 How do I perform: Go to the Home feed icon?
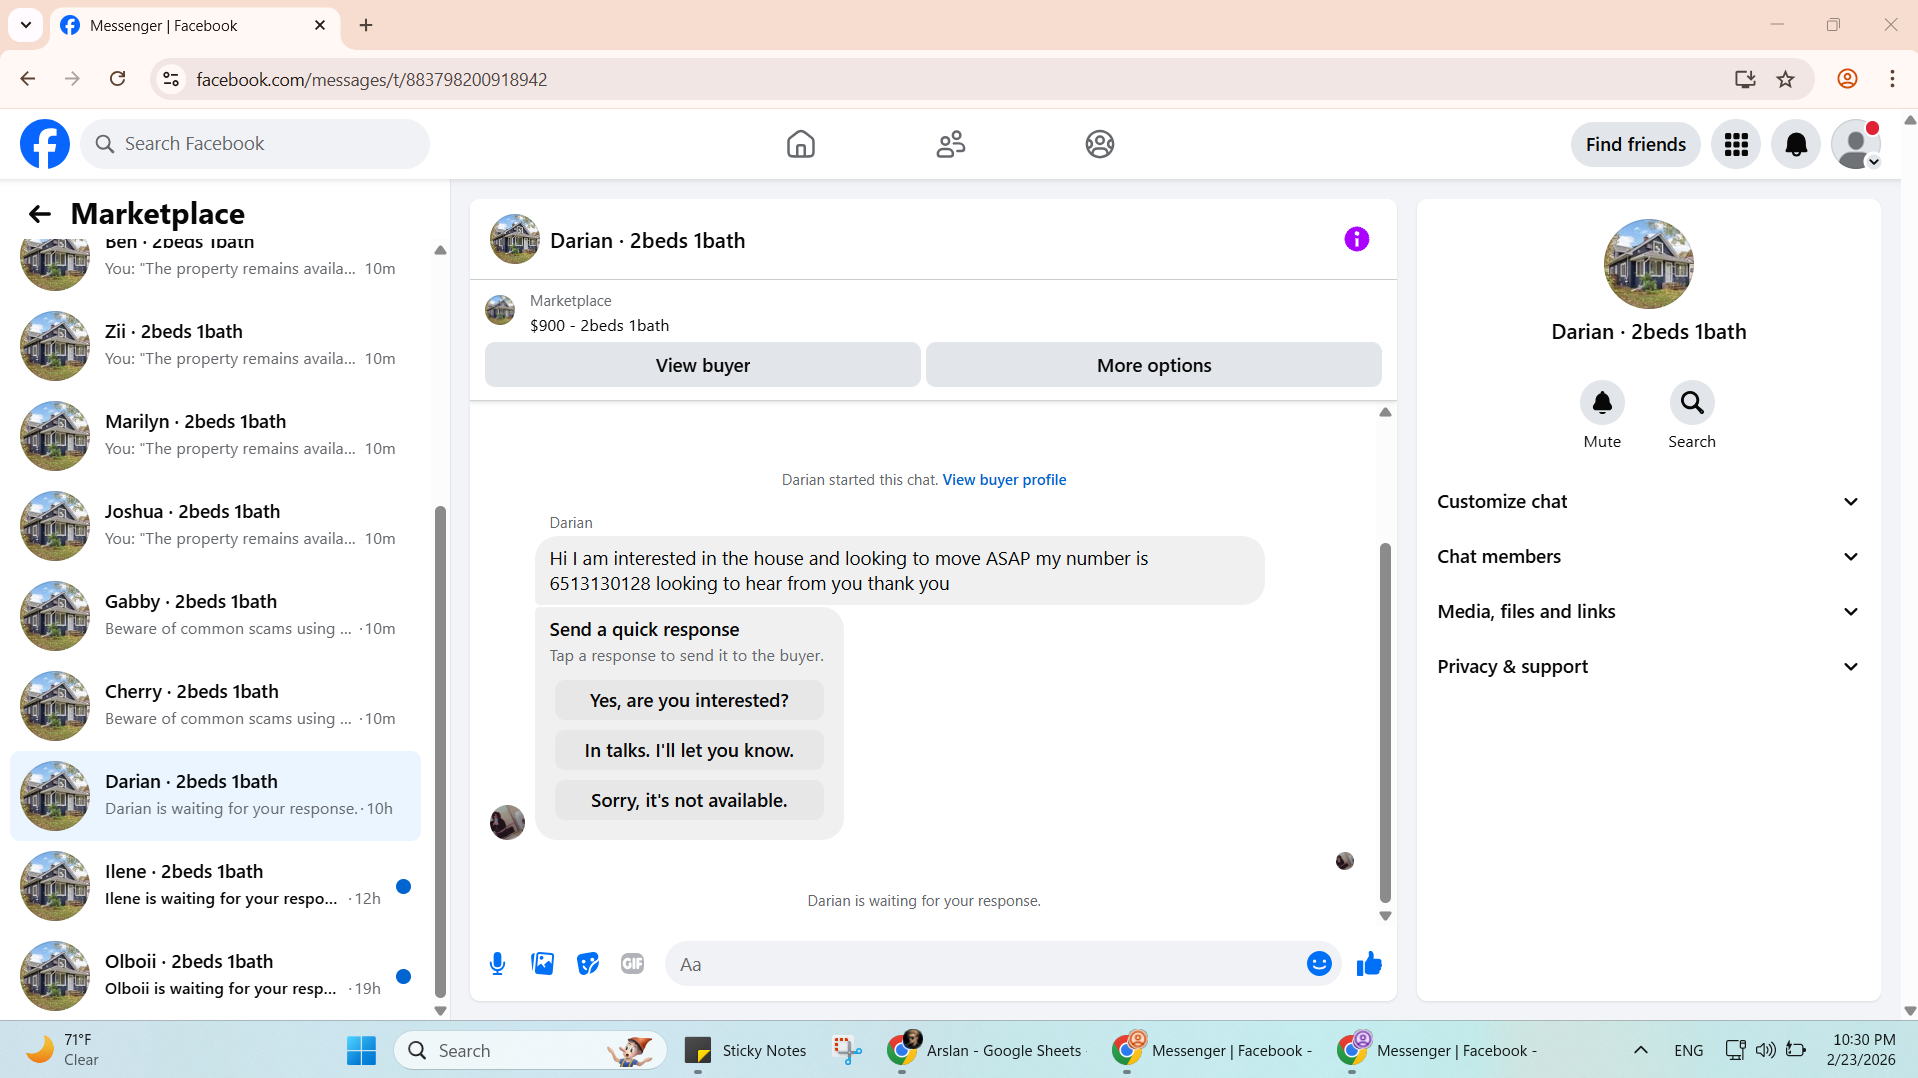pyautogui.click(x=800, y=144)
